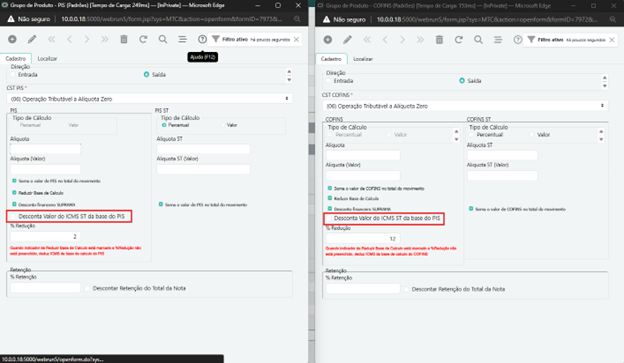The image size is (624, 363).
Task: Click the Alíquota ST field in PIS window
Action: 203,149
